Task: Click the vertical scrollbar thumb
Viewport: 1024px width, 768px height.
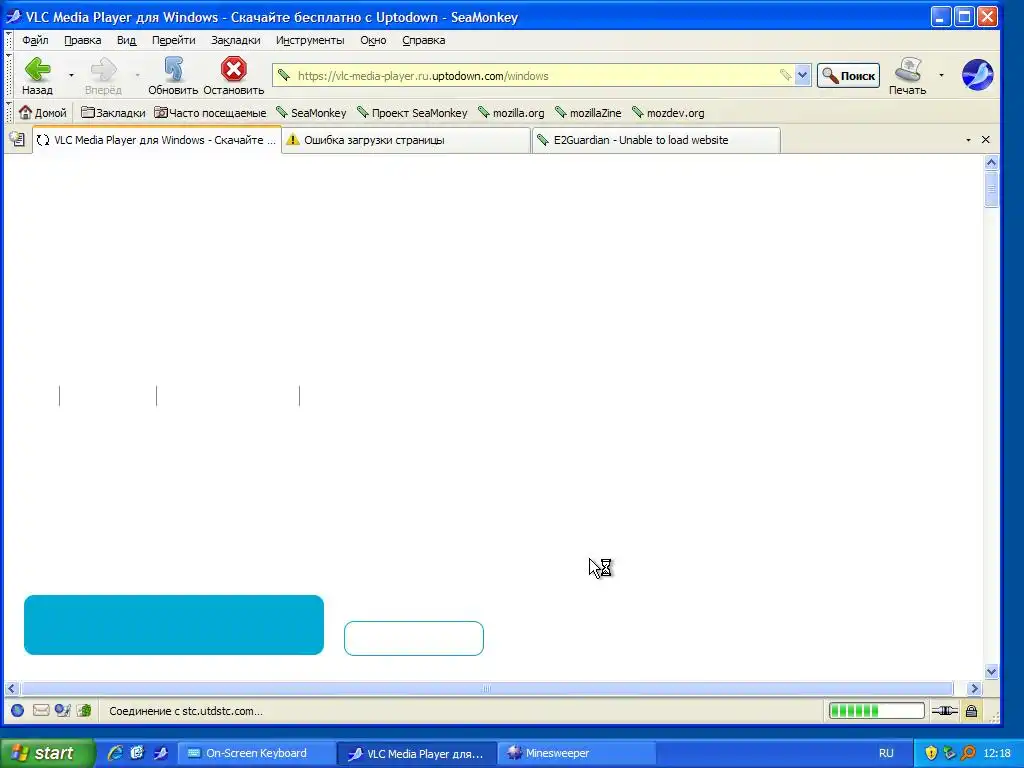Action: [x=991, y=189]
